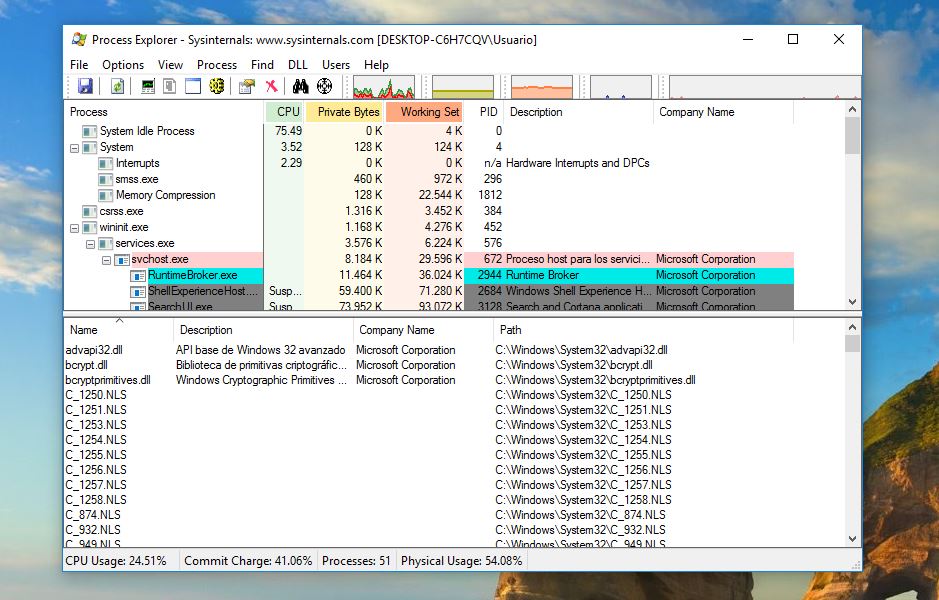Viewport: 939px width, 600px height.
Task: Sort by the Private Bytes column header
Action: click(344, 112)
